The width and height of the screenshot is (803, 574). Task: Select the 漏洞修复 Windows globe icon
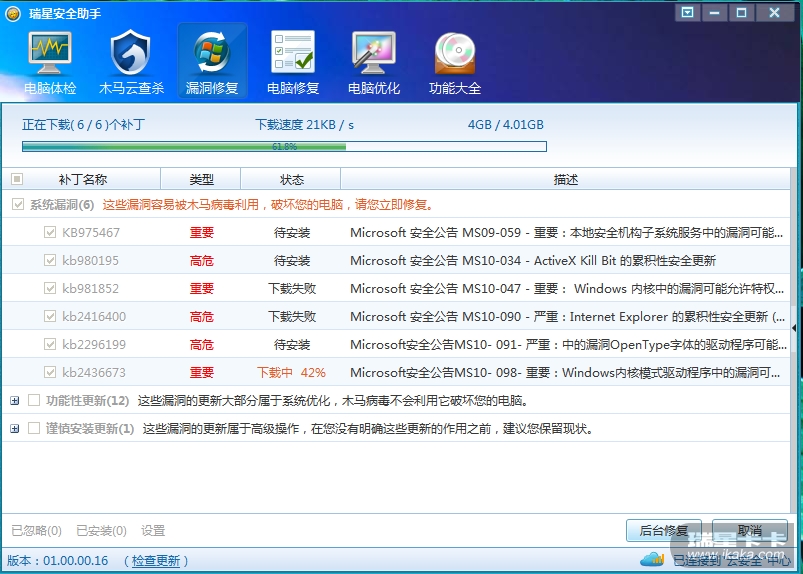(212, 52)
